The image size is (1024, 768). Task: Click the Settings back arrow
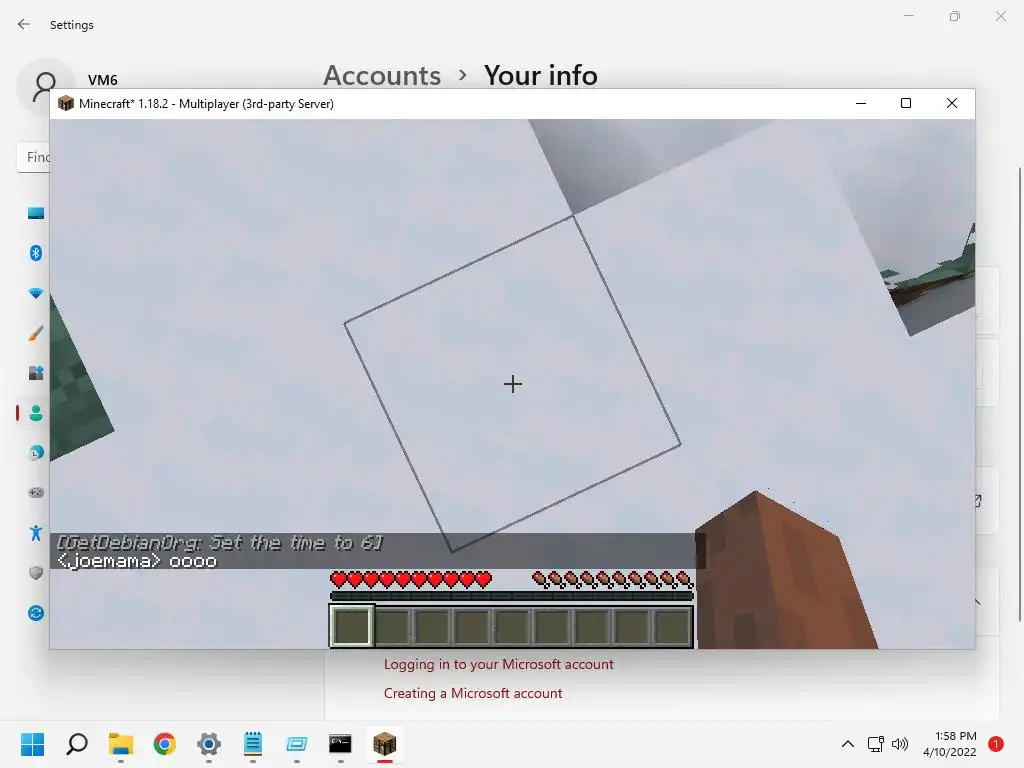(24, 24)
